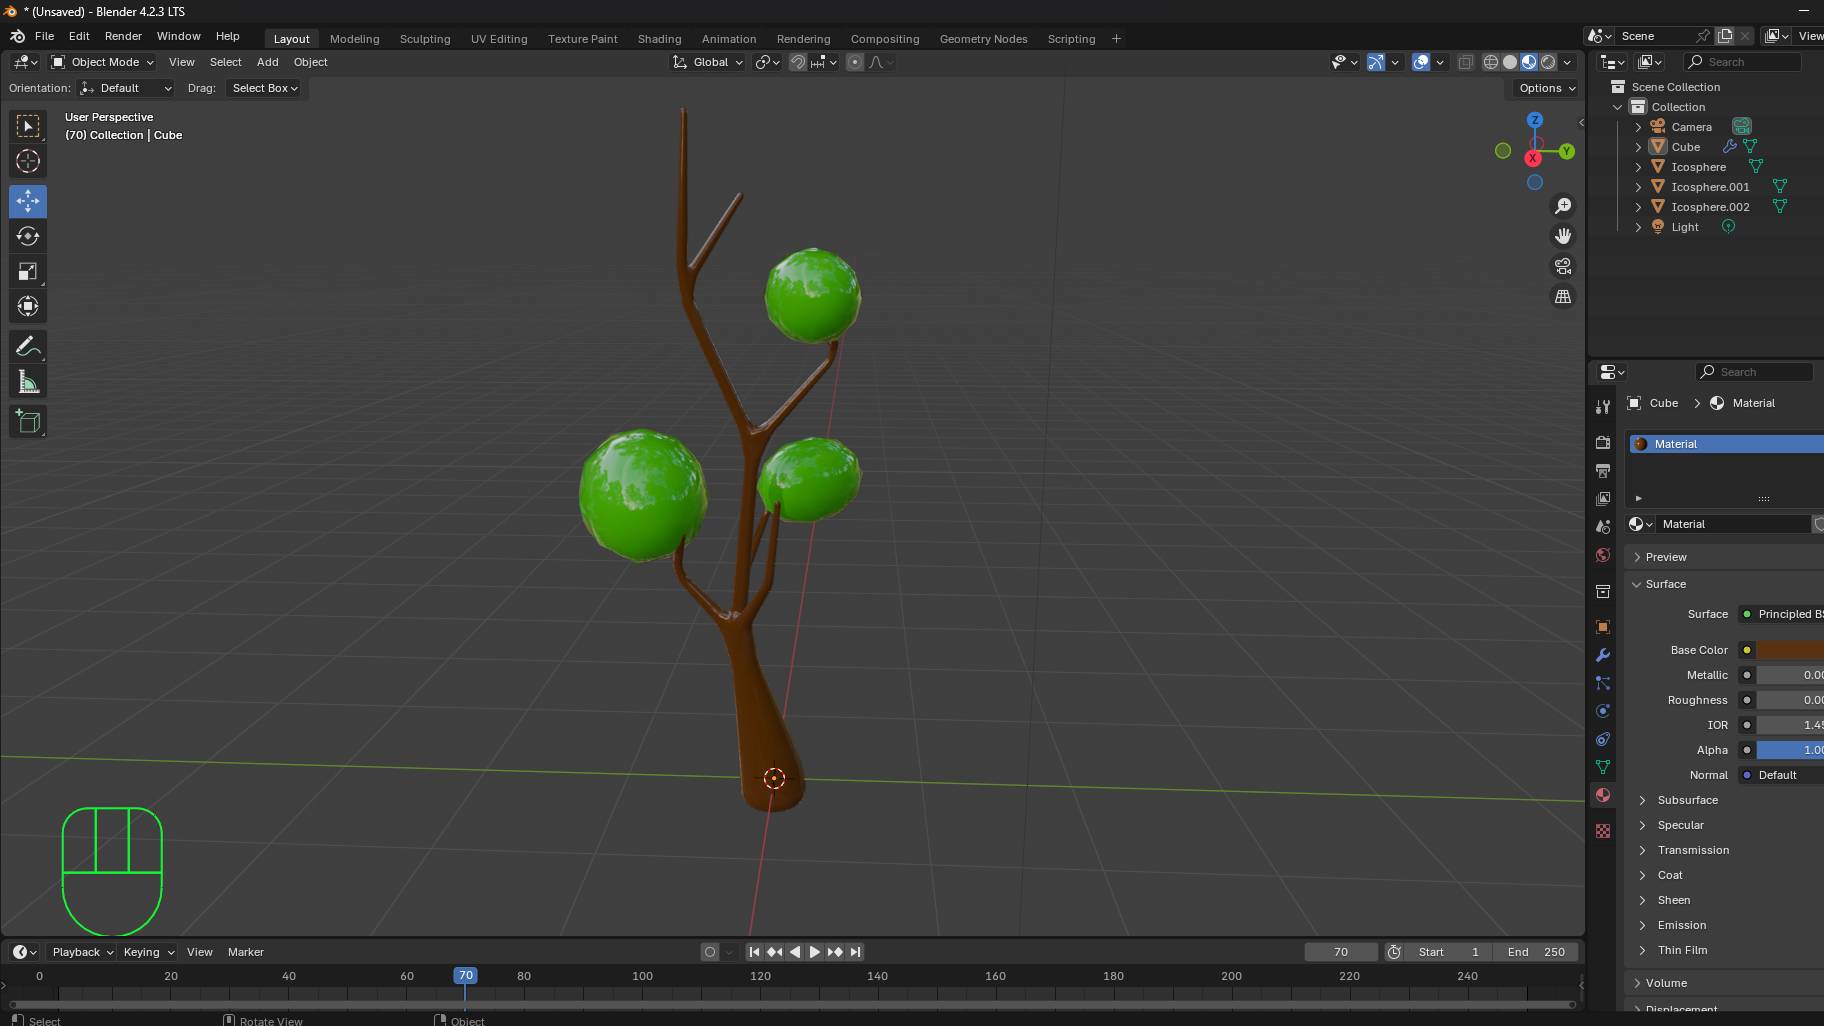Select the Measure tool
This screenshot has width=1824, height=1026.
(28, 381)
